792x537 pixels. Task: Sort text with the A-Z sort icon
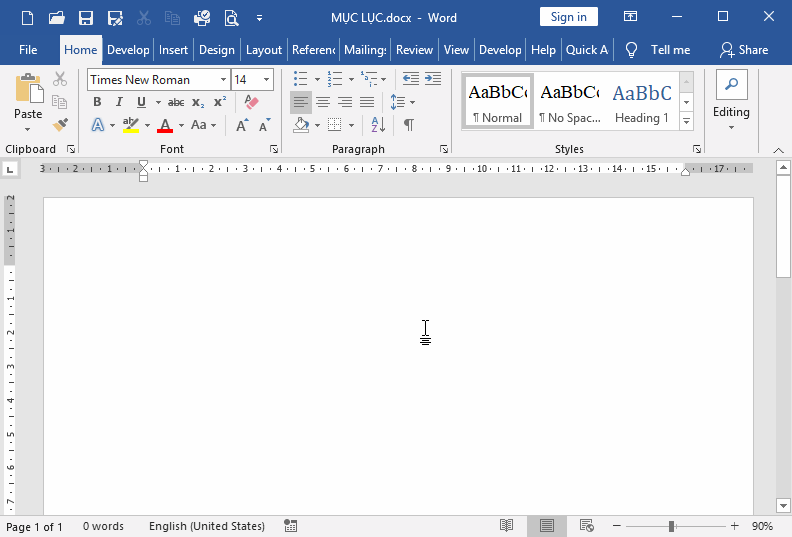(378, 125)
